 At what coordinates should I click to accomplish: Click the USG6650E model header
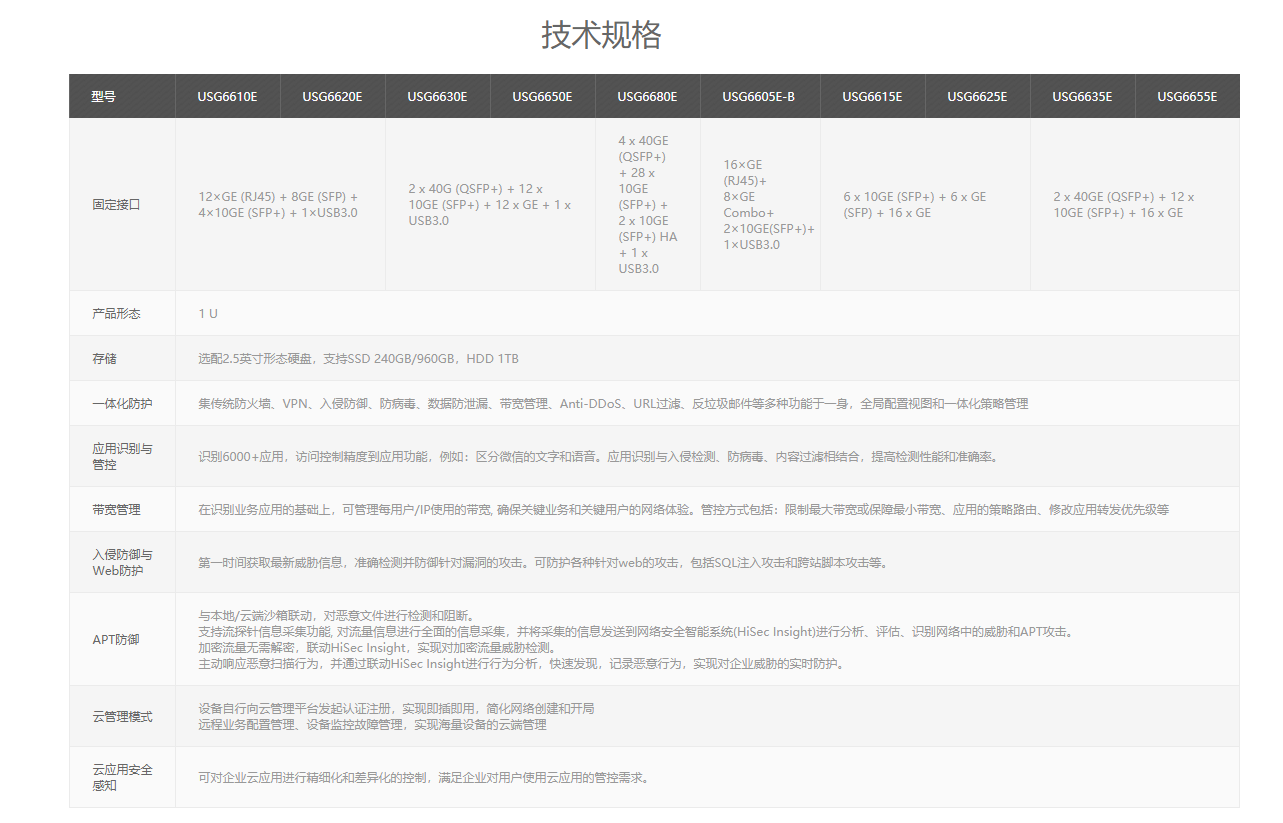(542, 97)
